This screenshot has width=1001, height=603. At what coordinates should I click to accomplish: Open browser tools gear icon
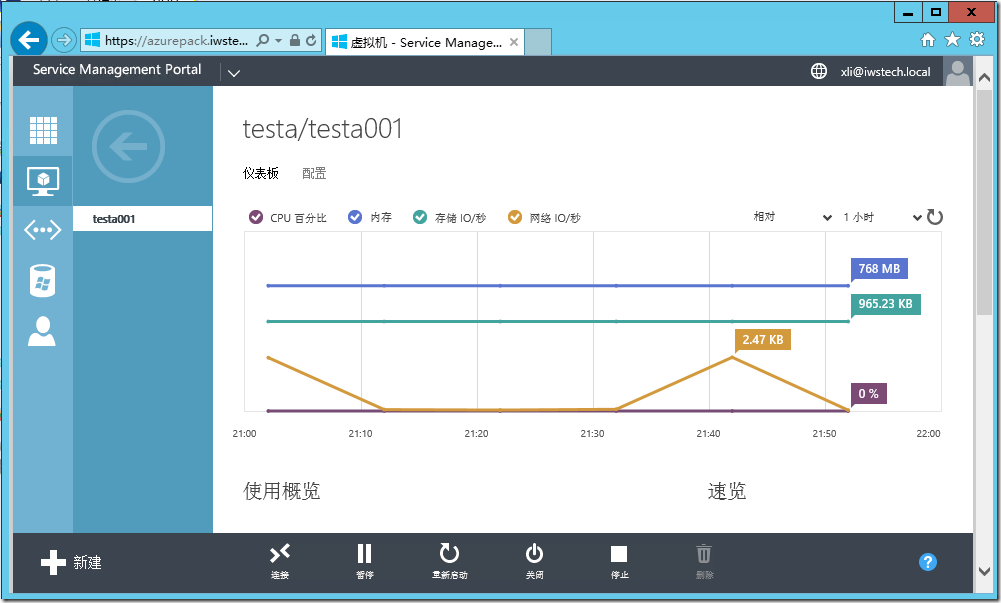pyautogui.click(x=977, y=40)
